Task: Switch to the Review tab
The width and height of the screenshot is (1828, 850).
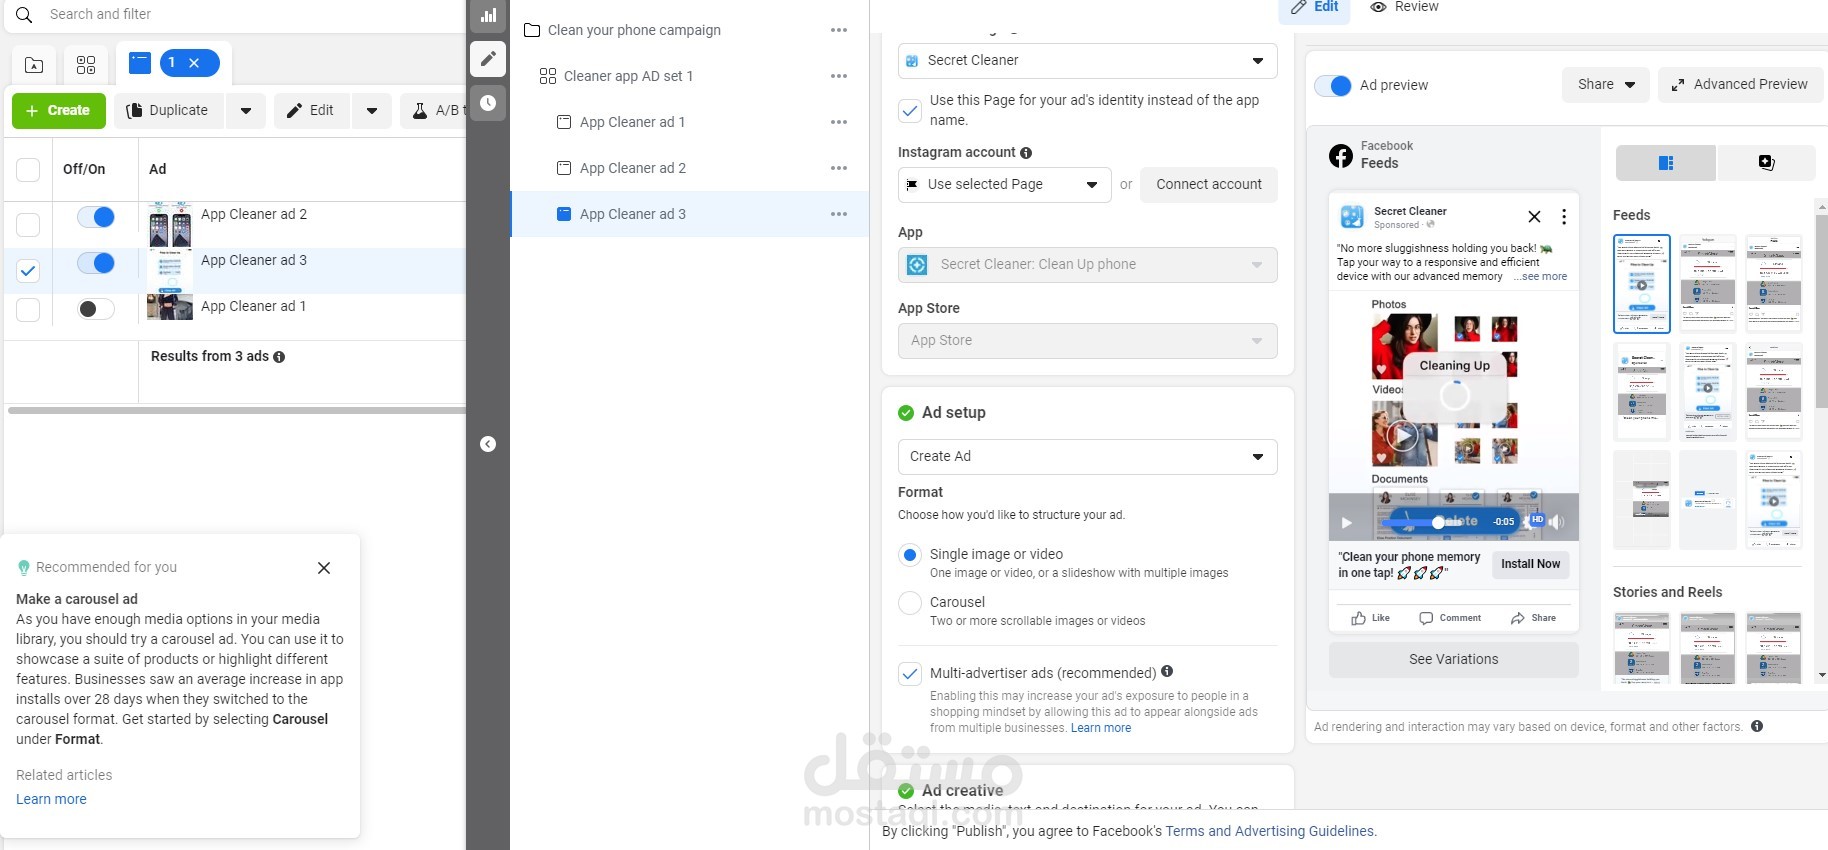Action: click(x=1405, y=8)
